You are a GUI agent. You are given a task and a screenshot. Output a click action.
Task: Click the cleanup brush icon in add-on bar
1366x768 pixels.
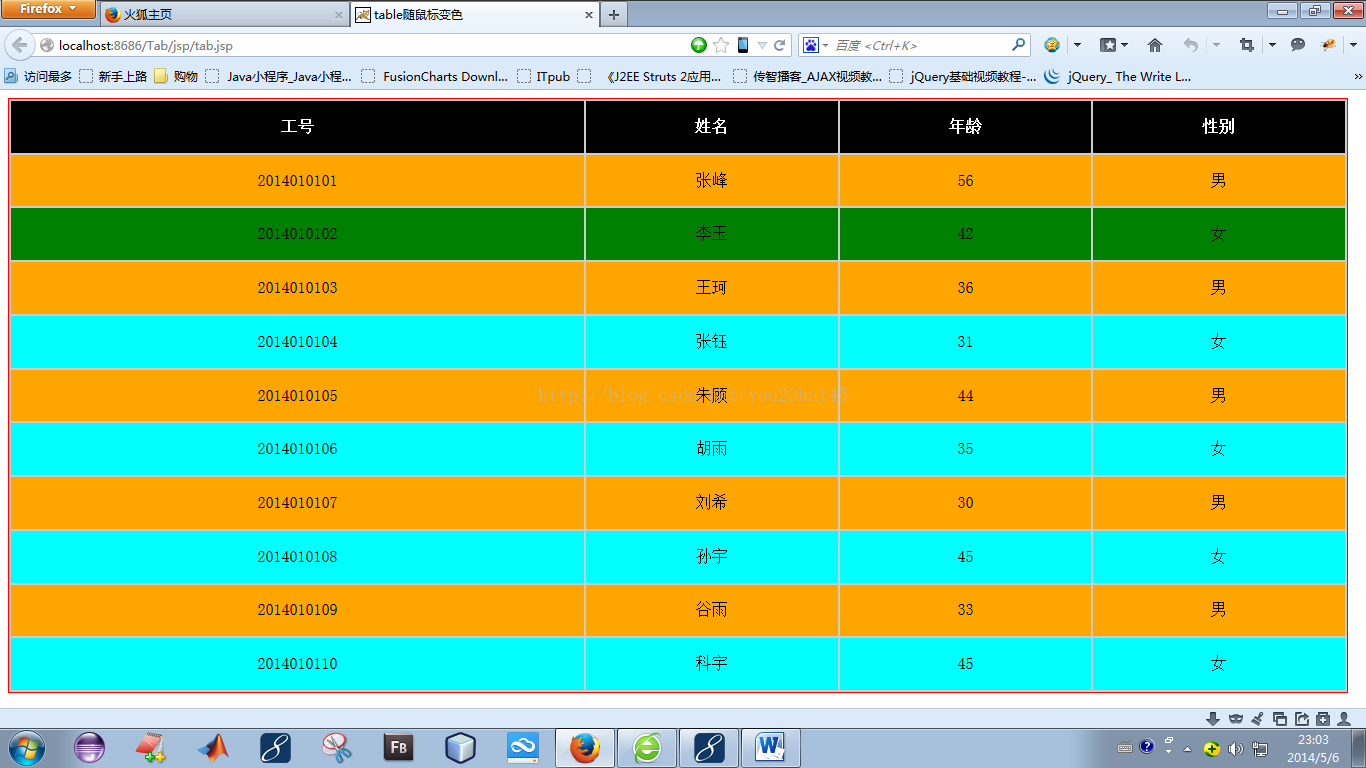[x=1258, y=719]
